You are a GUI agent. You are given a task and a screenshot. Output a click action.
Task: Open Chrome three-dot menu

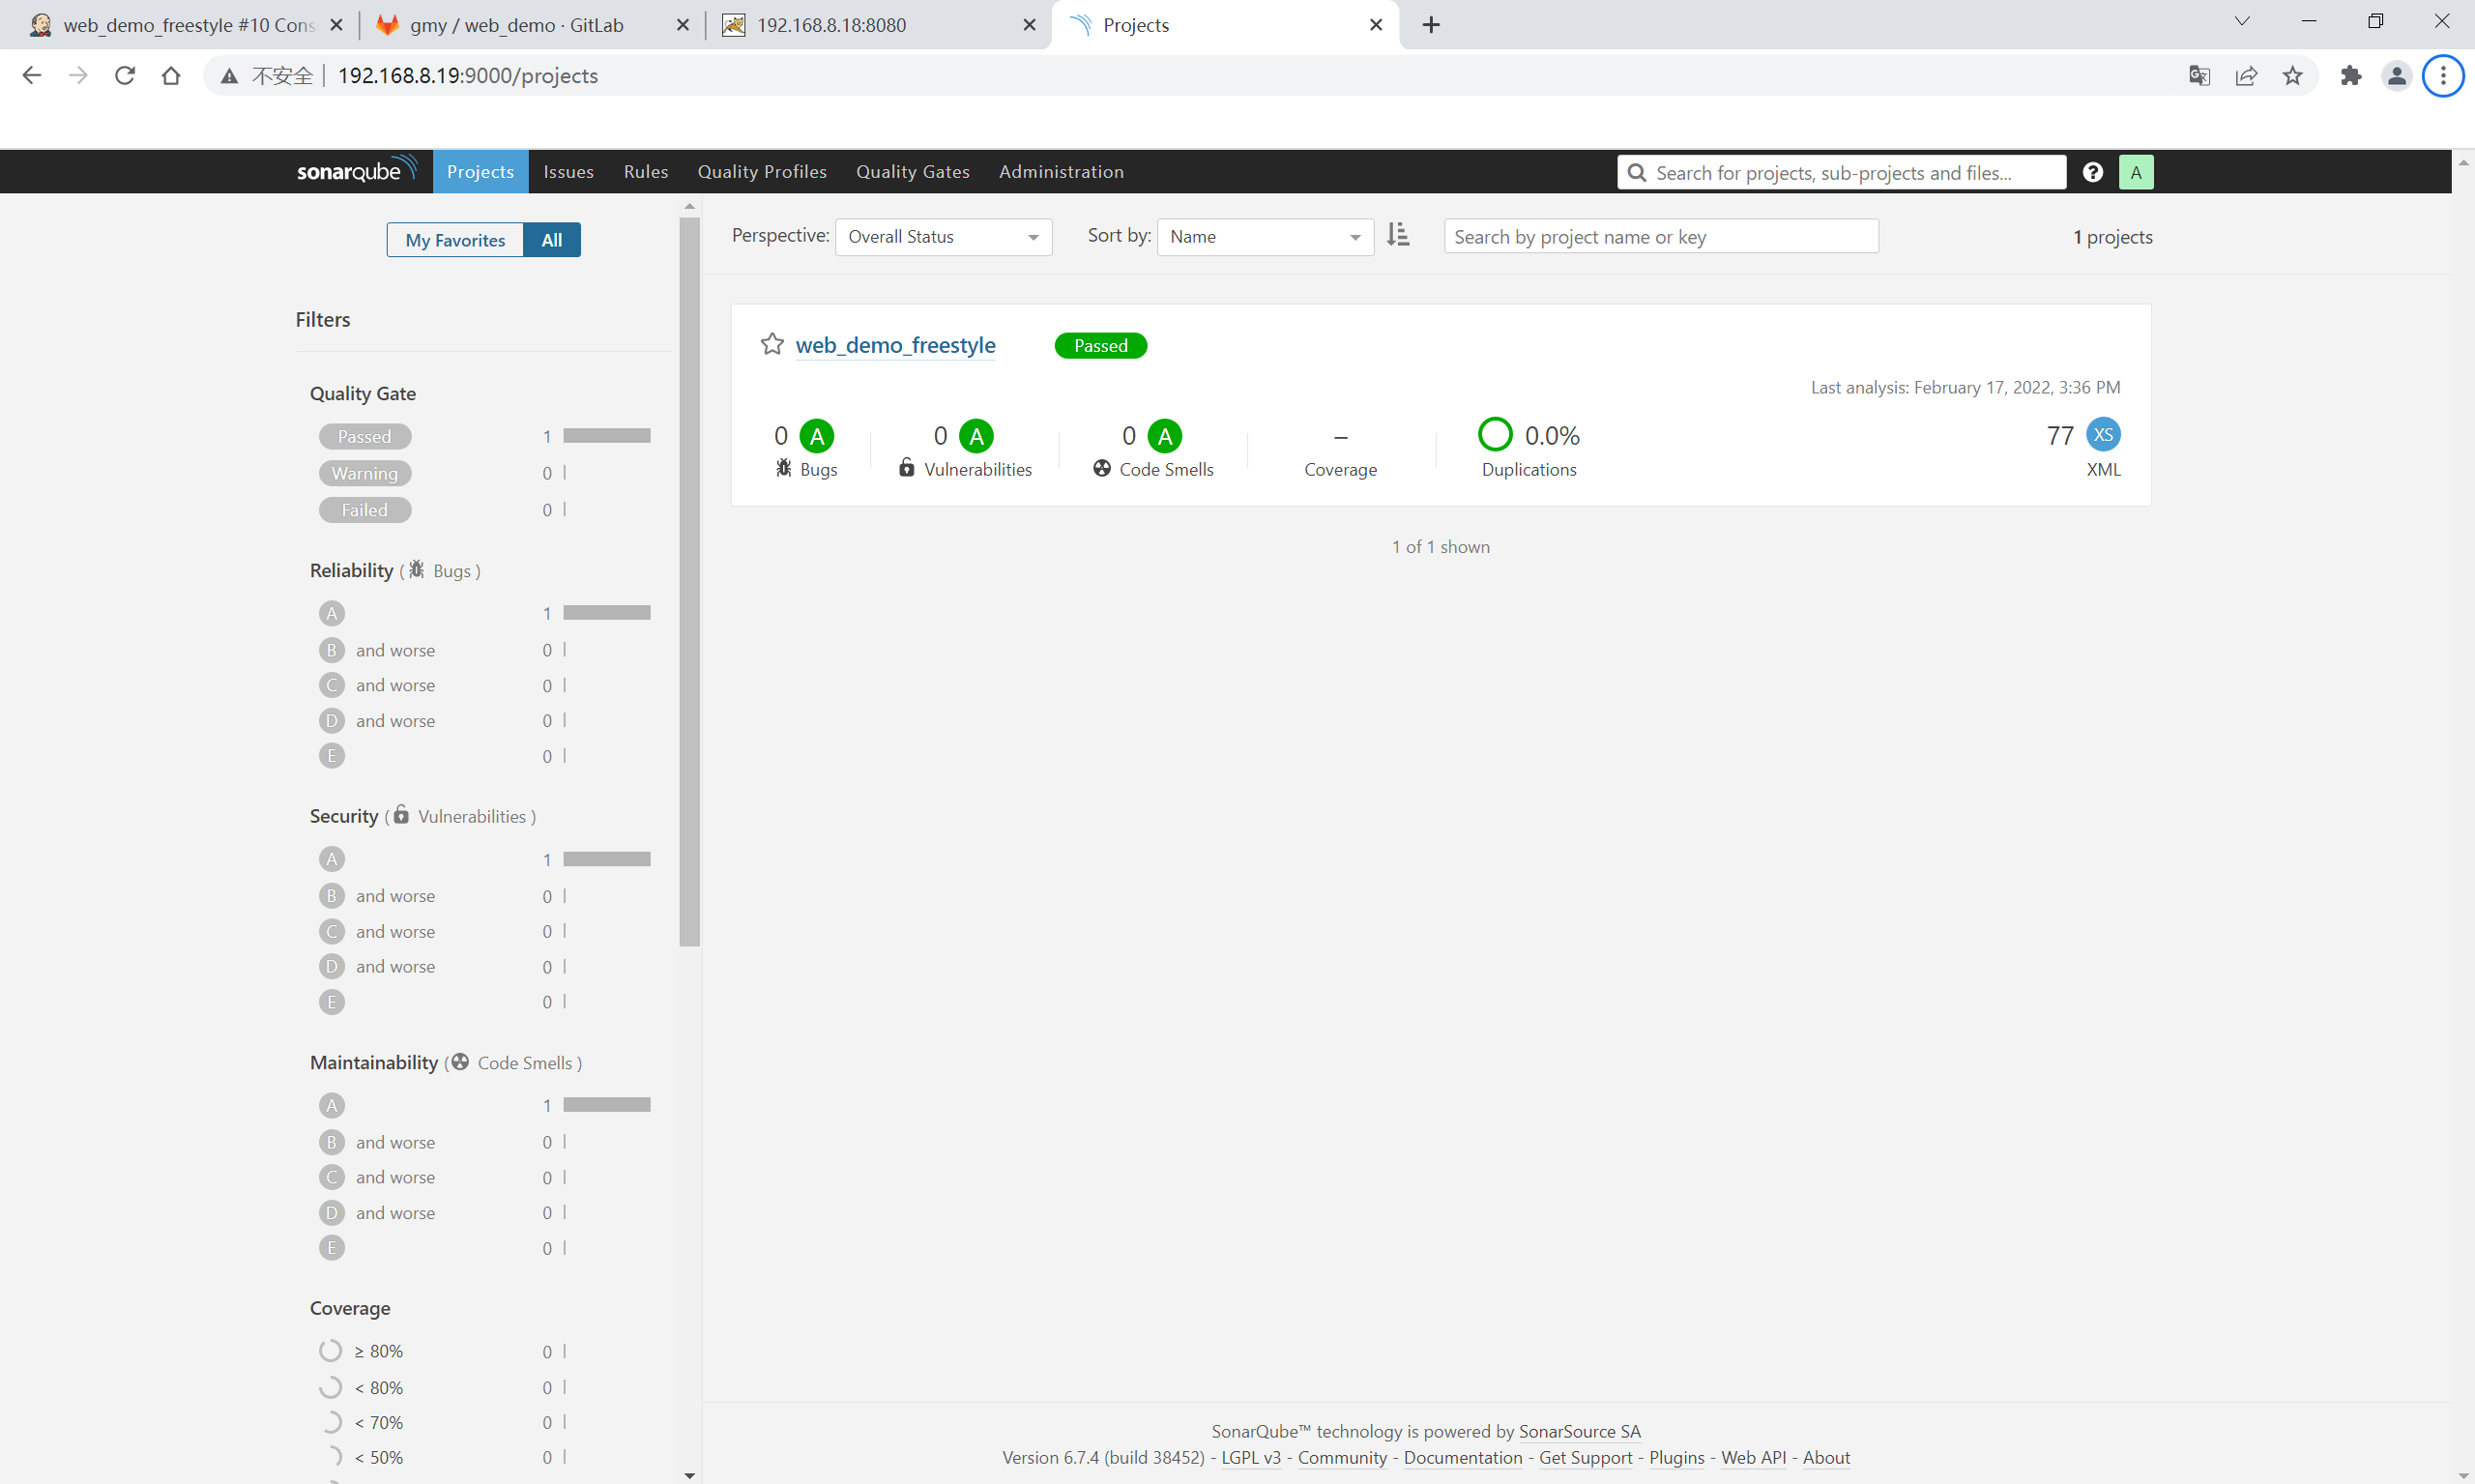click(2442, 75)
